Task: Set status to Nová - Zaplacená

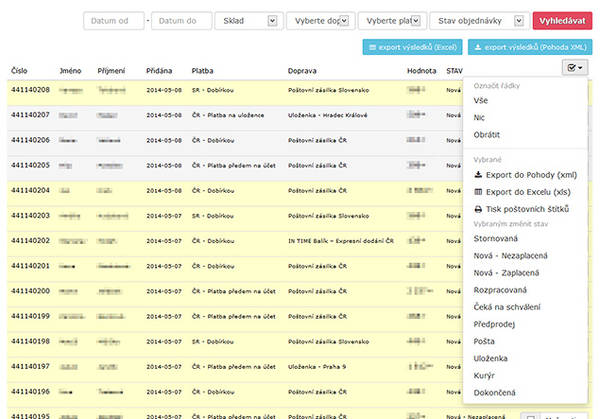Action: click(x=506, y=273)
